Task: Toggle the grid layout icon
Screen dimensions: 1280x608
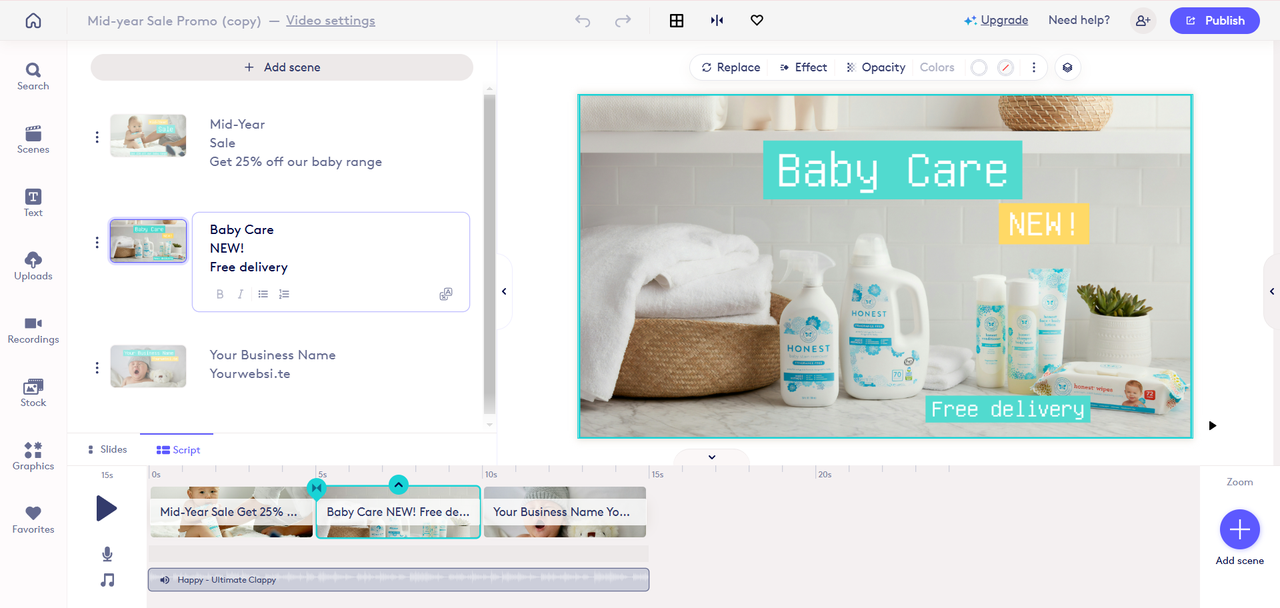Action: click(x=677, y=20)
